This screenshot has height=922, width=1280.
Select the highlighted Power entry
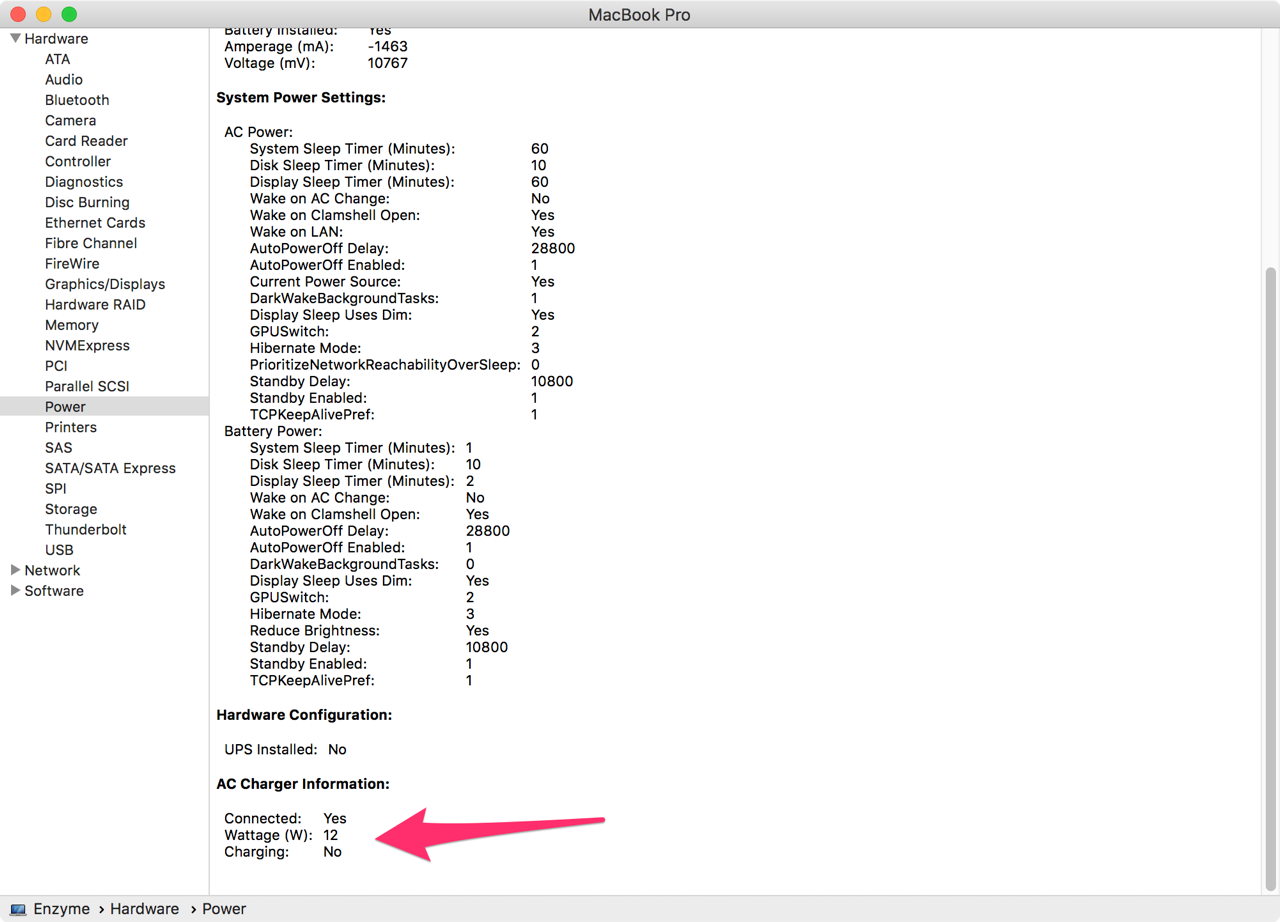[104, 407]
